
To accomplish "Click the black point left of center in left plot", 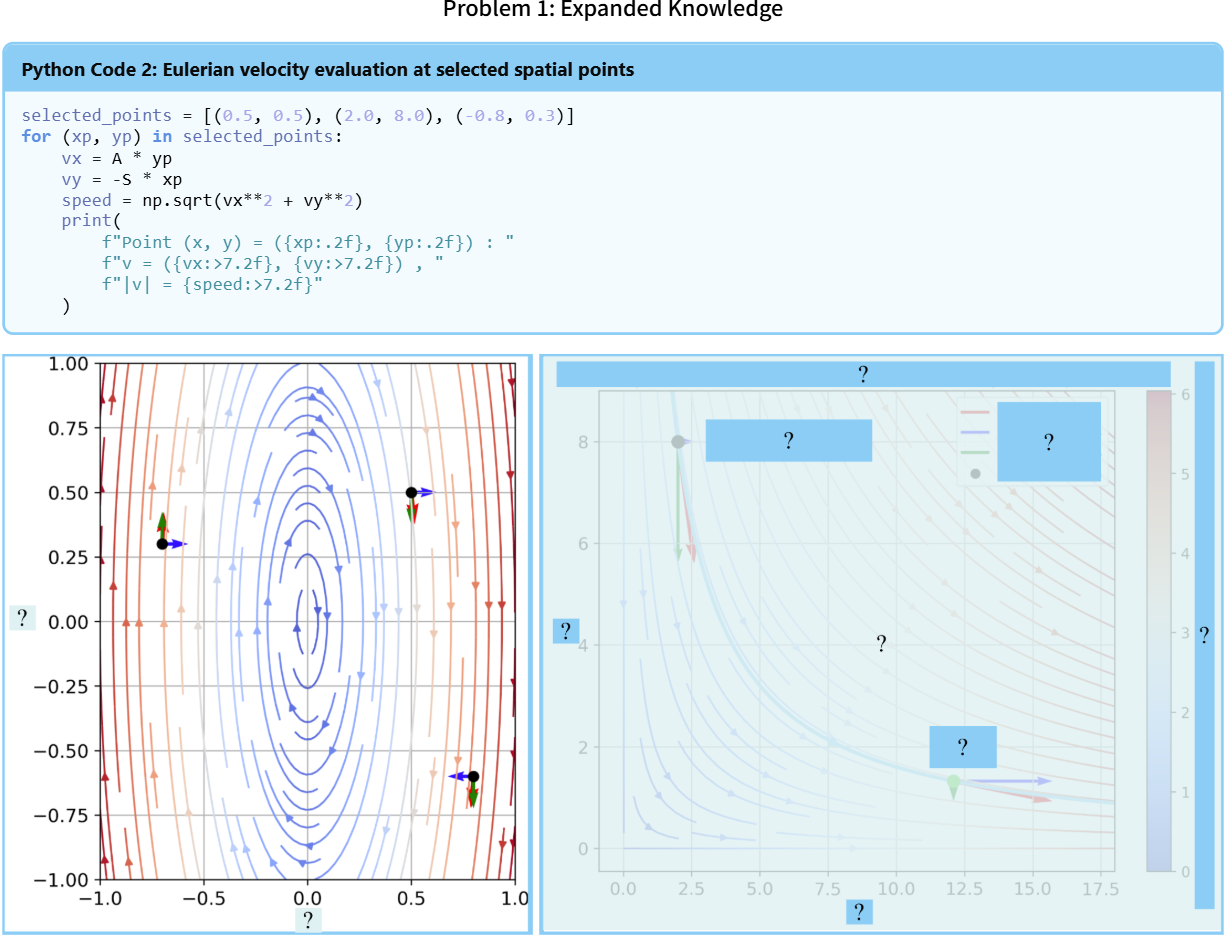I will point(162,544).
